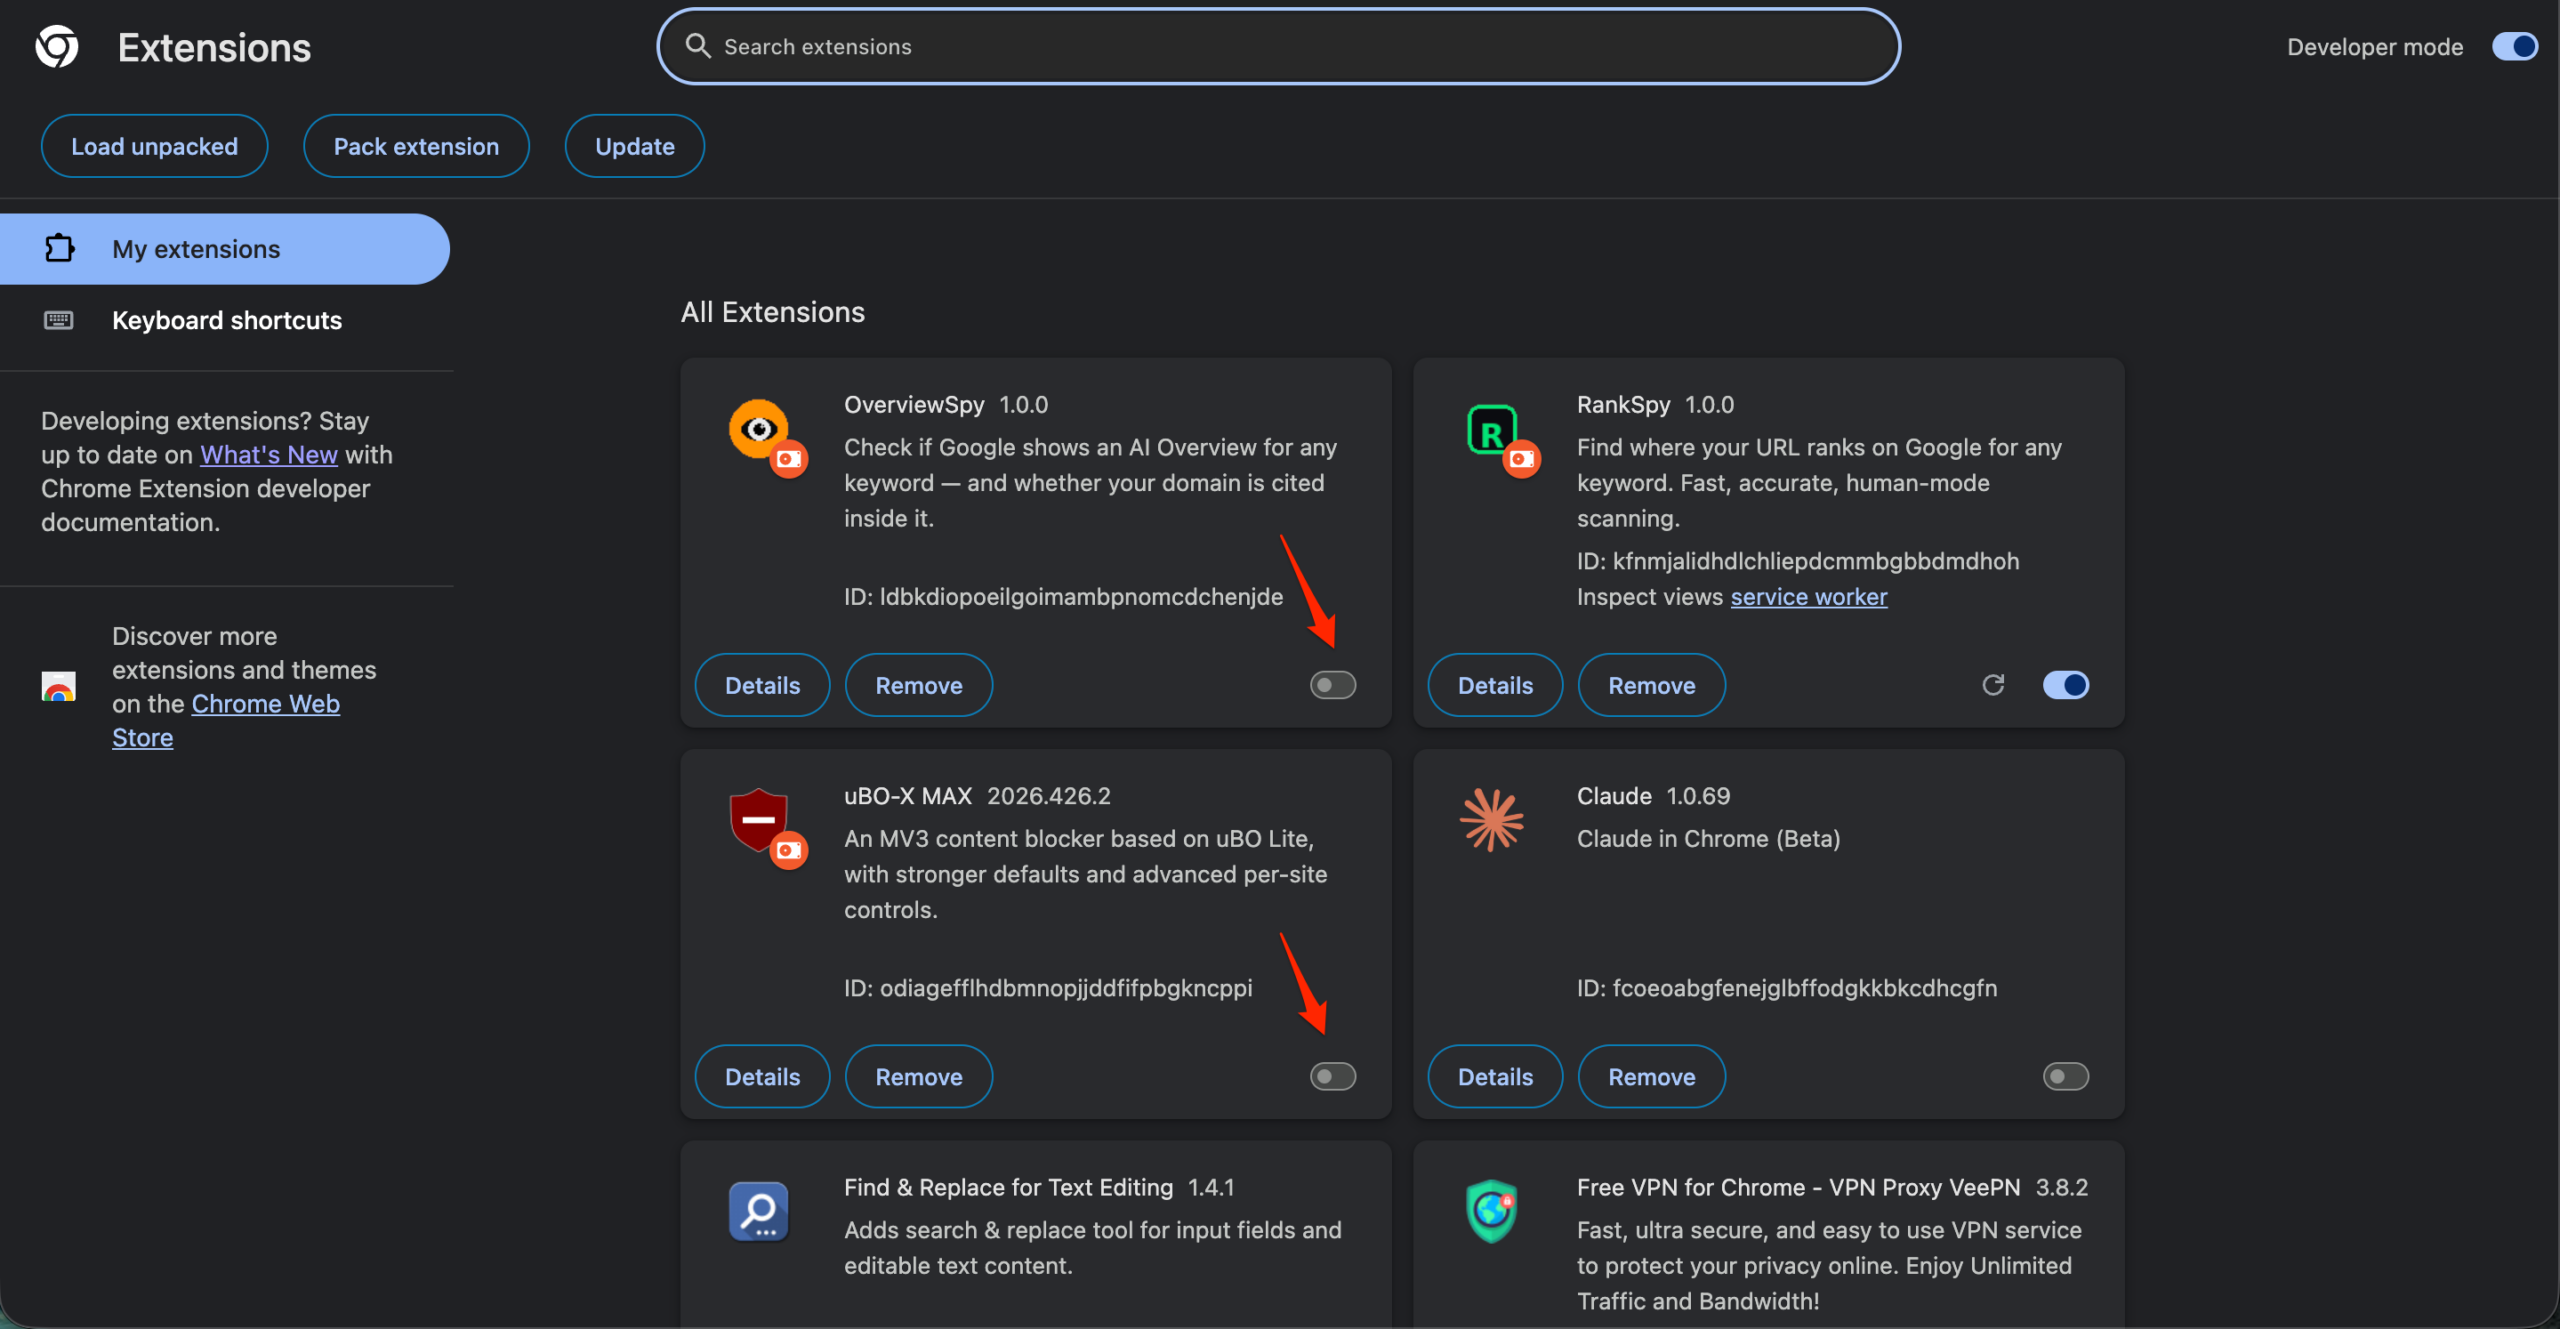Enable the OverviewSpy extension toggle
2560x1329 pixels.
pyautogui.click(x=1333, y=685)
